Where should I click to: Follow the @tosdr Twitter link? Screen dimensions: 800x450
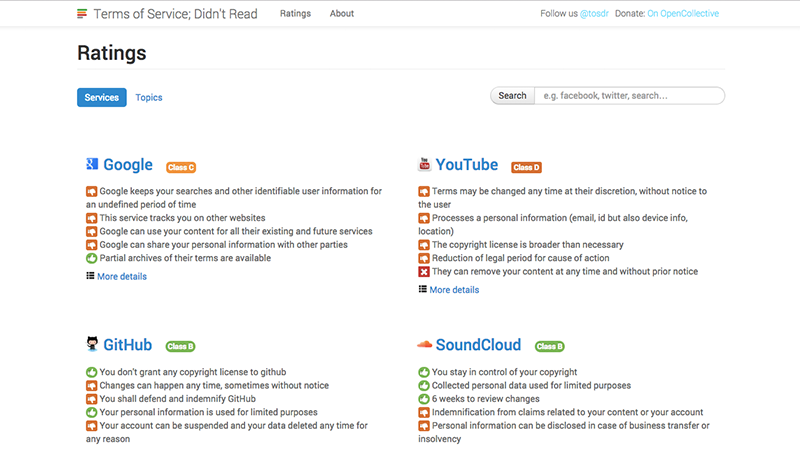[596, 14]
